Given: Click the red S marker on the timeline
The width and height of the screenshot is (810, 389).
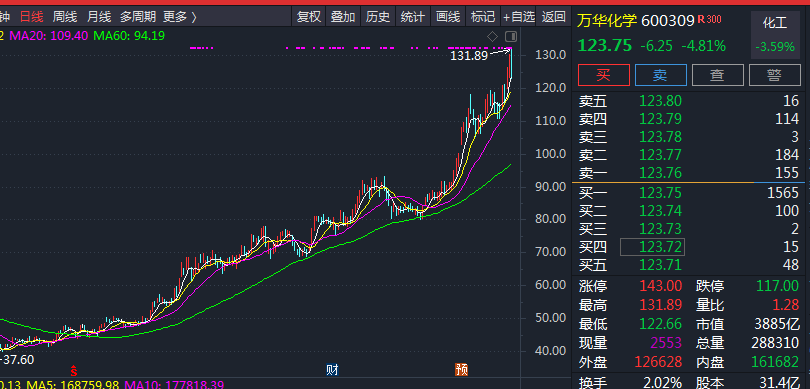Looking at the screenshot, I should pos(74,370).
